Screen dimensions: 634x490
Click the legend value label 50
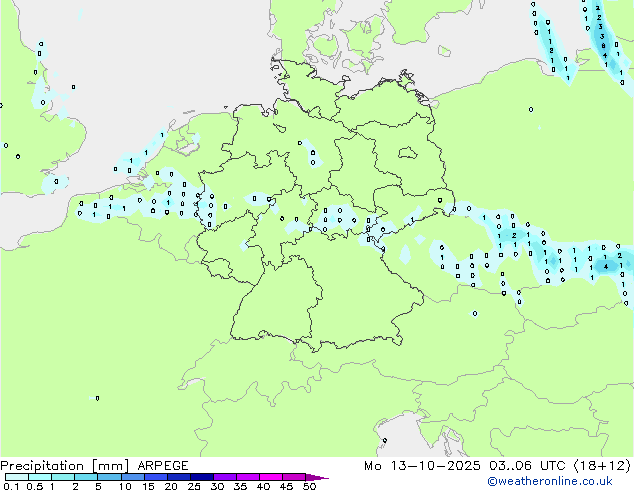(x=310, y=486)
